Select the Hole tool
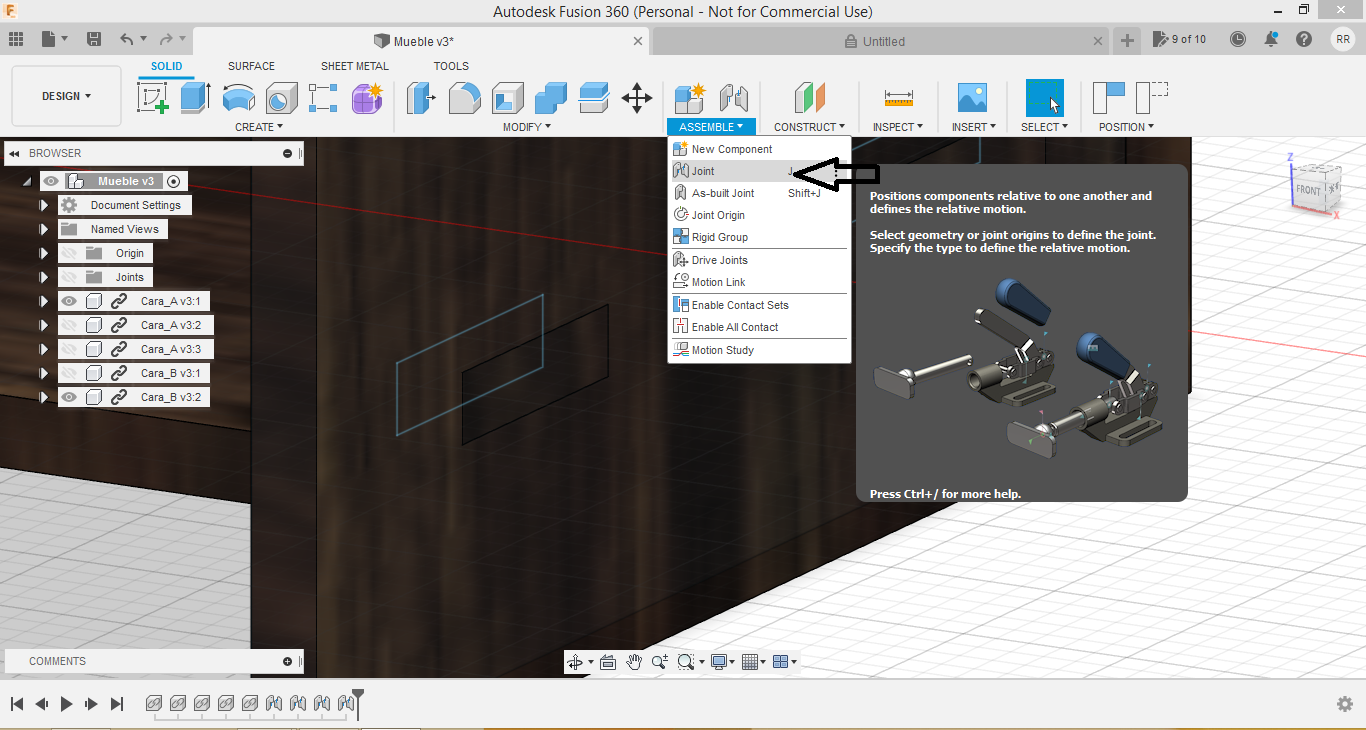Viewport: 1366px width, 730px height. 281,97
